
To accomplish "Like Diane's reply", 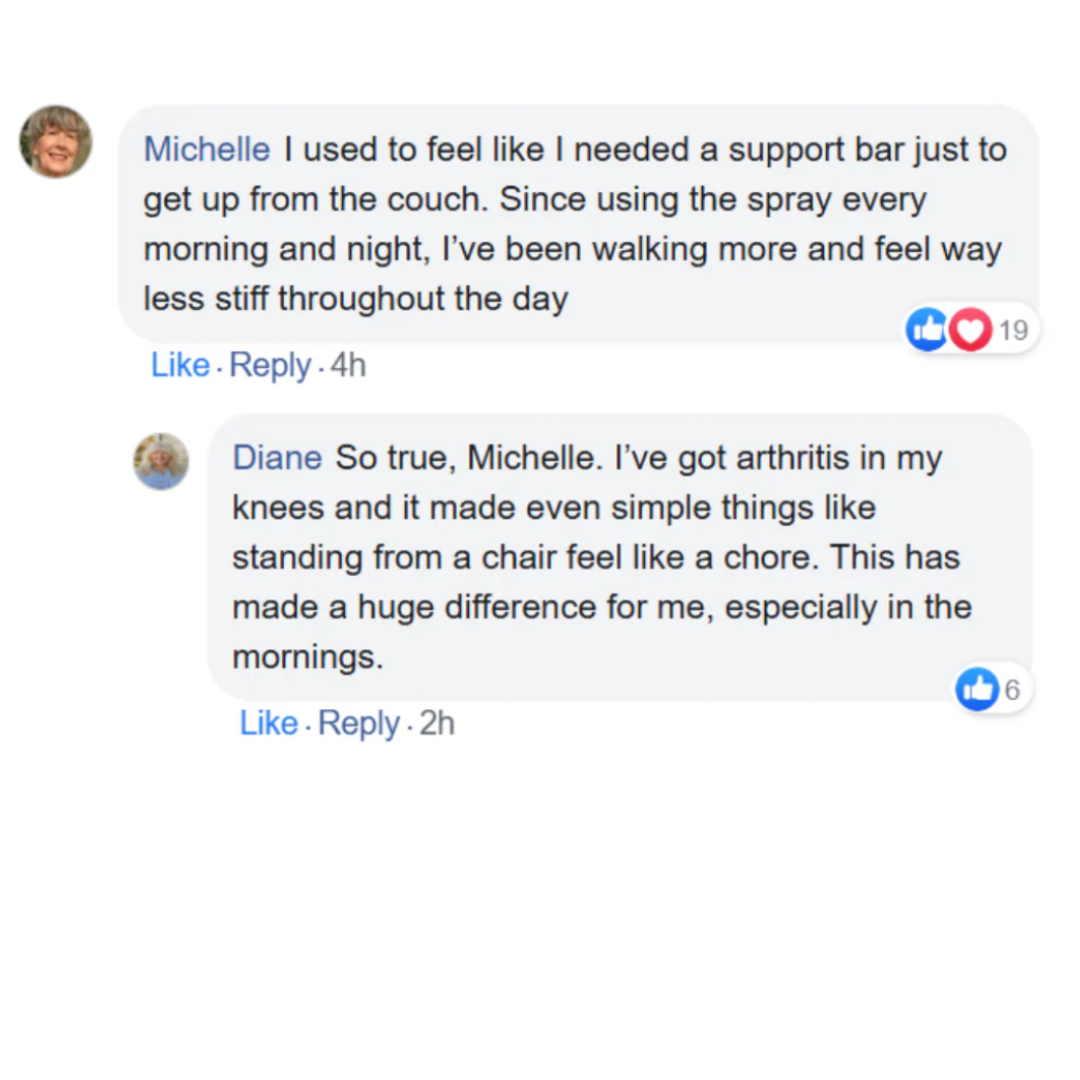I will point(268,723).
